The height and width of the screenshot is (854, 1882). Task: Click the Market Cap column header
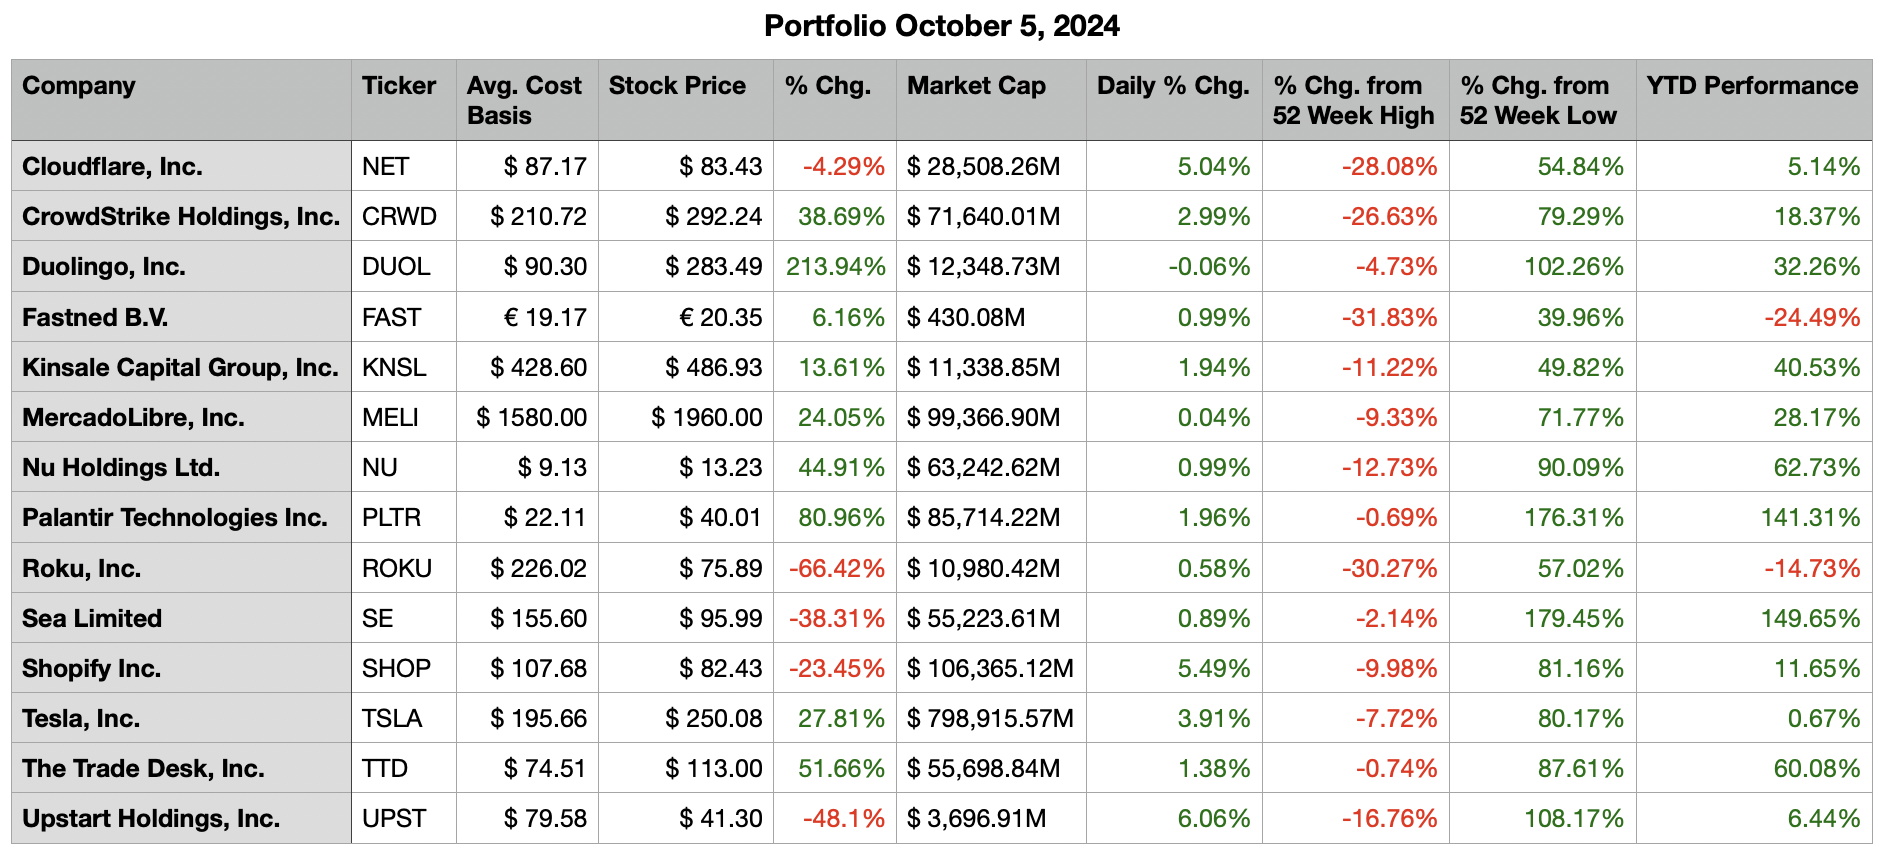point(976,86)
